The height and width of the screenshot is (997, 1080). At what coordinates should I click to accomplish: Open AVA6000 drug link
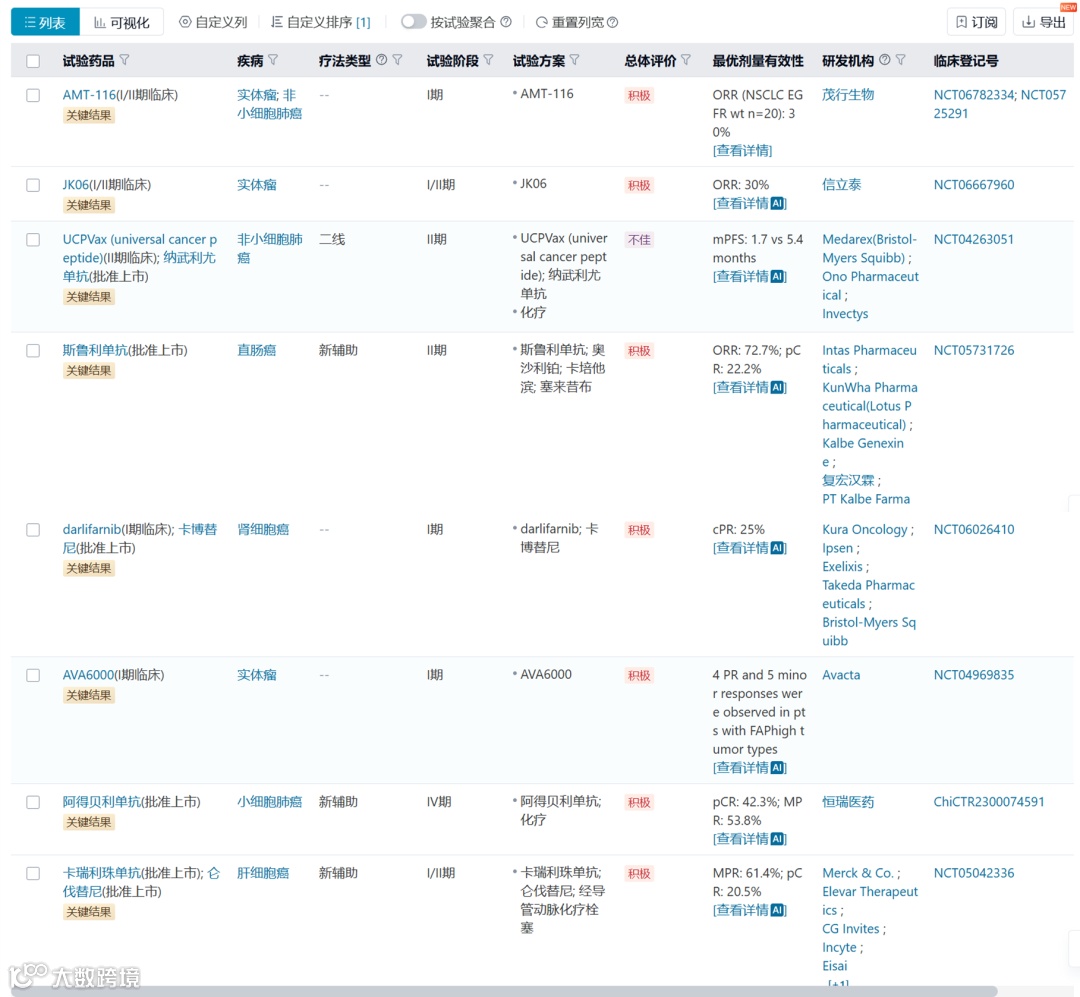[87, 675]
